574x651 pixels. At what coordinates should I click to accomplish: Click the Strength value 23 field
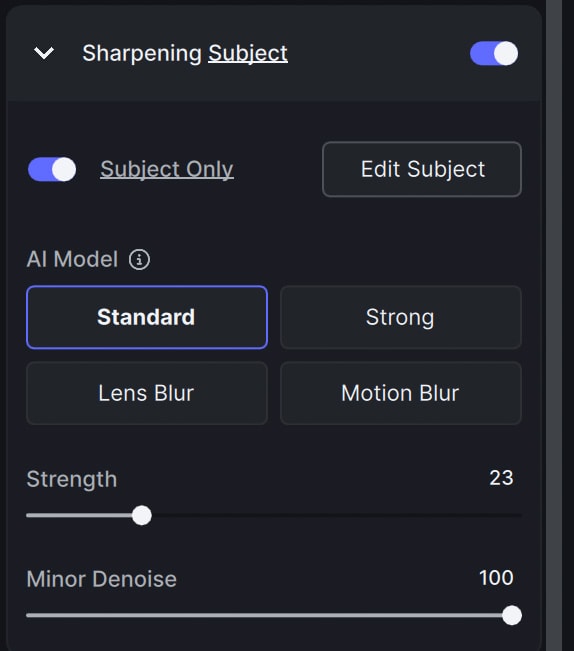(x=501, y=478)
